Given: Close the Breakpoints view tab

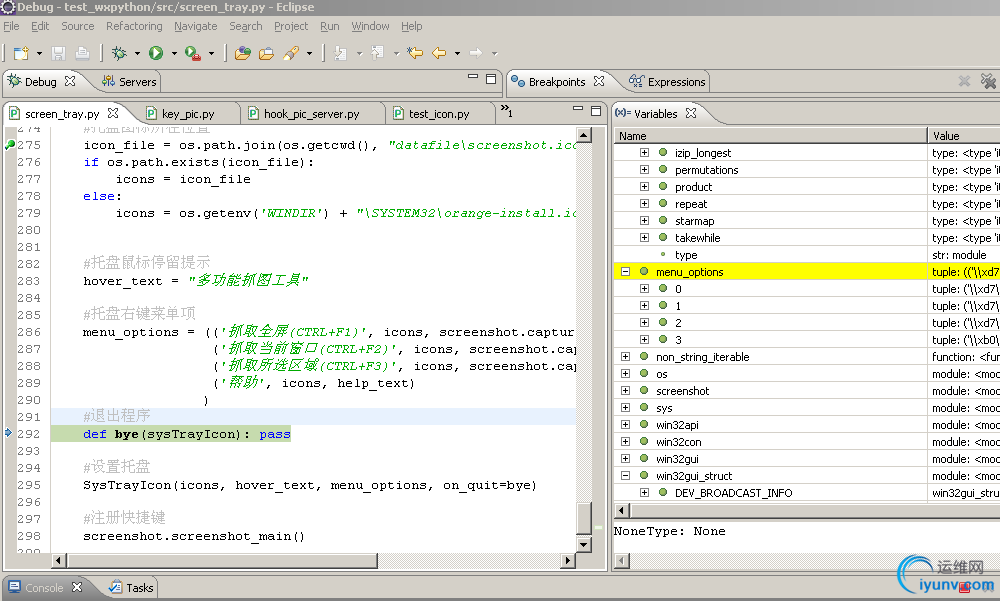Looking at the screenshot, I should [598, 81].
